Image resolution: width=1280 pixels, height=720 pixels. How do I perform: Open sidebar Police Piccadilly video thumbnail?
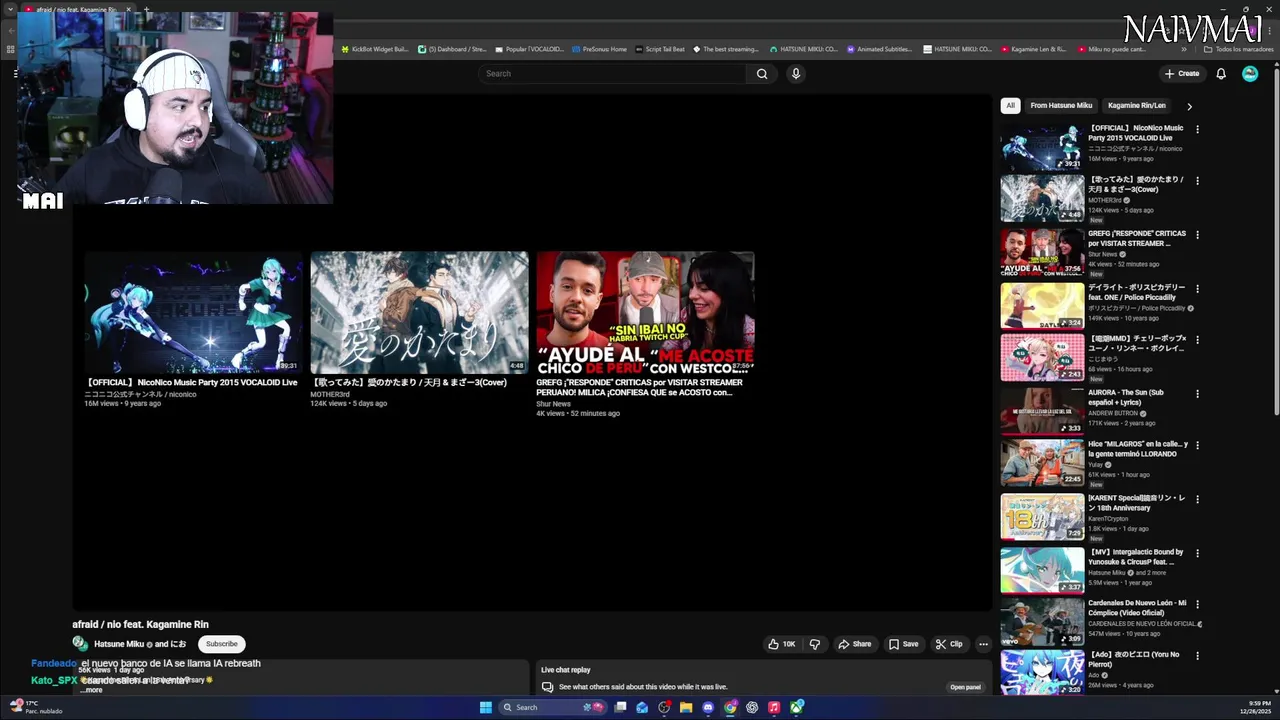pyautogui.click(x=1042, y=306)
